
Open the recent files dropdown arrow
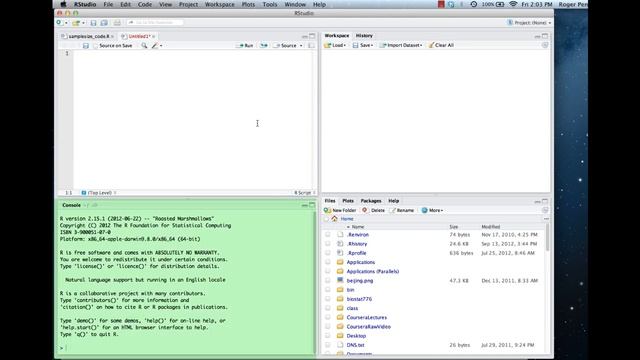click(83, 23)
